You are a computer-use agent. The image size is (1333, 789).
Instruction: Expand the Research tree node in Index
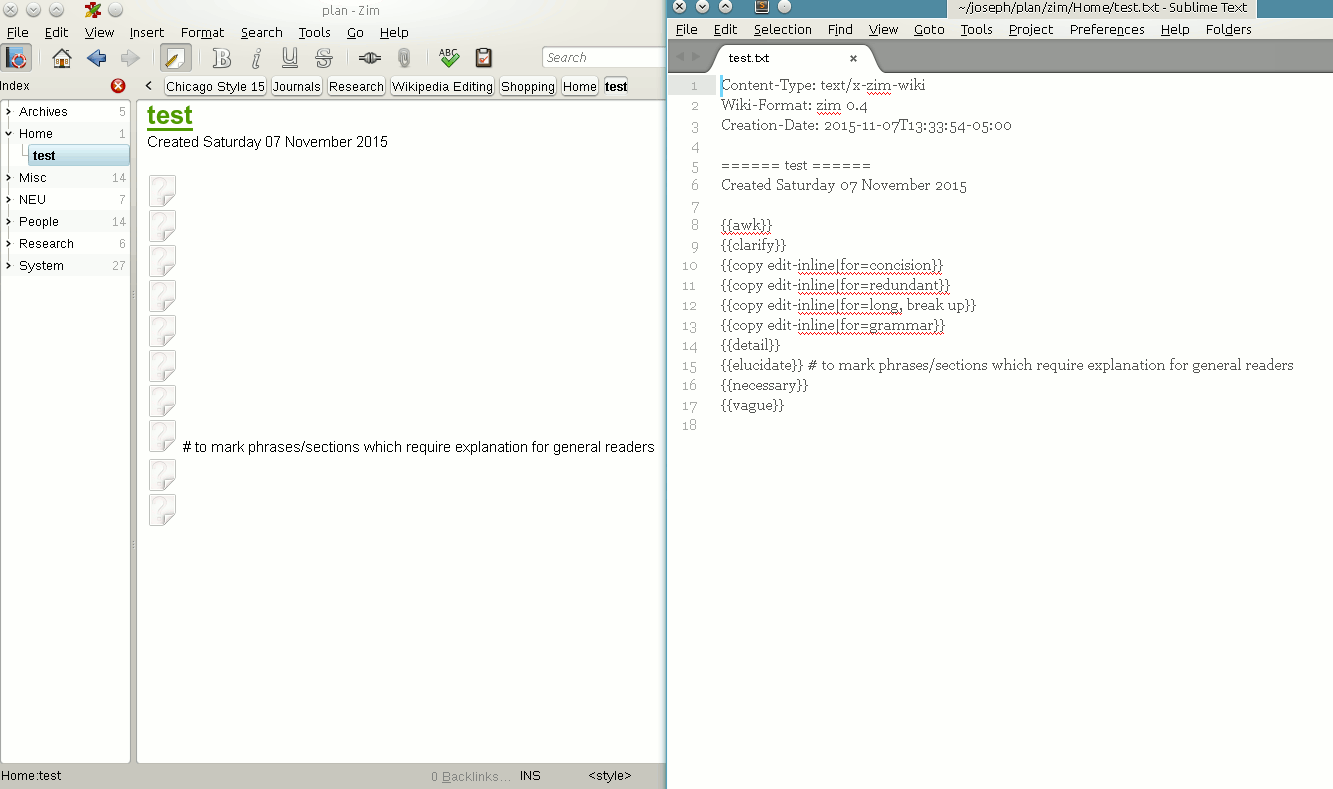(x=8, y=243)
